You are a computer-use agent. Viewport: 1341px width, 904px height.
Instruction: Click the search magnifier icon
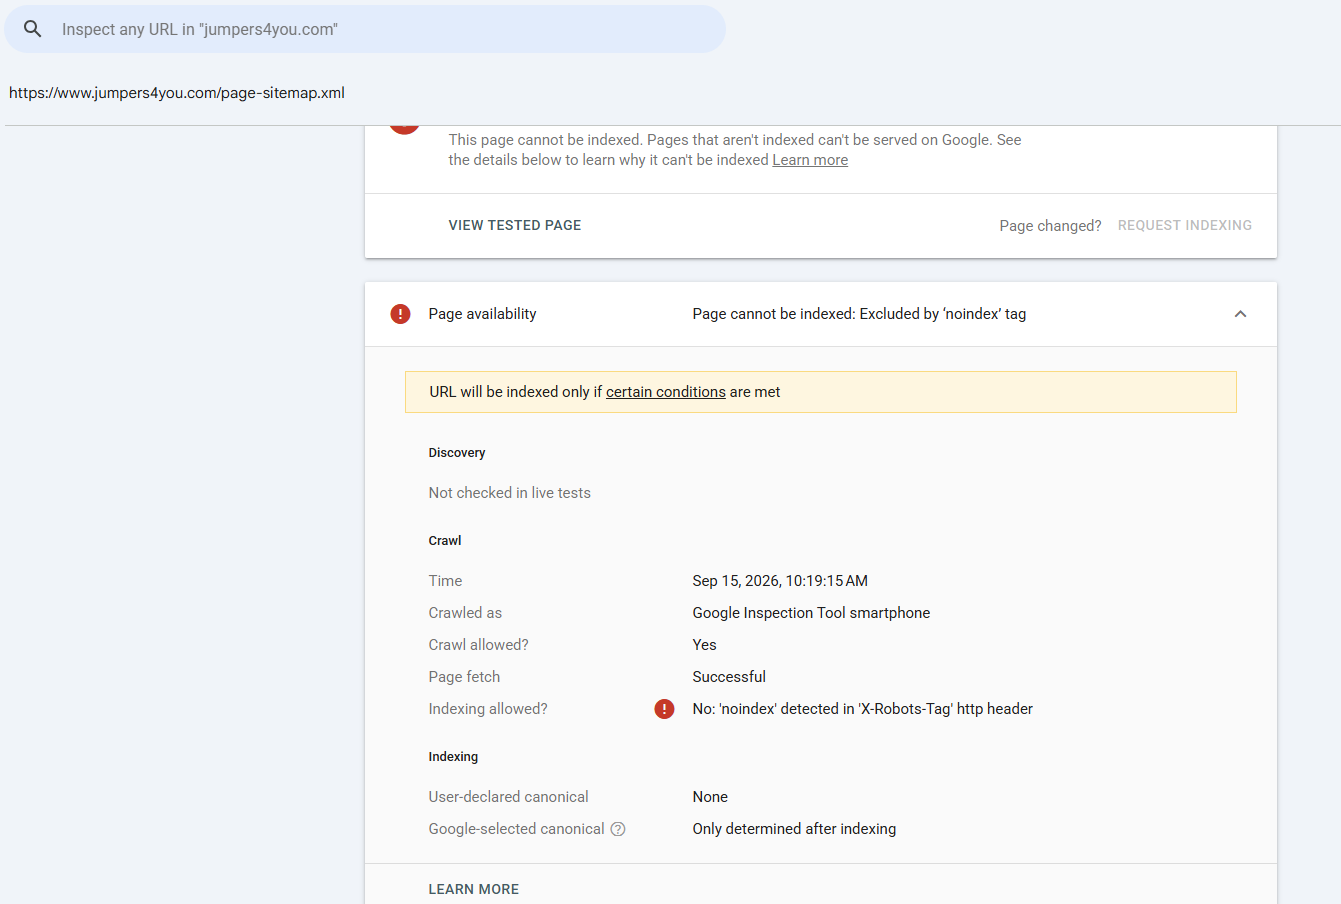33,29
